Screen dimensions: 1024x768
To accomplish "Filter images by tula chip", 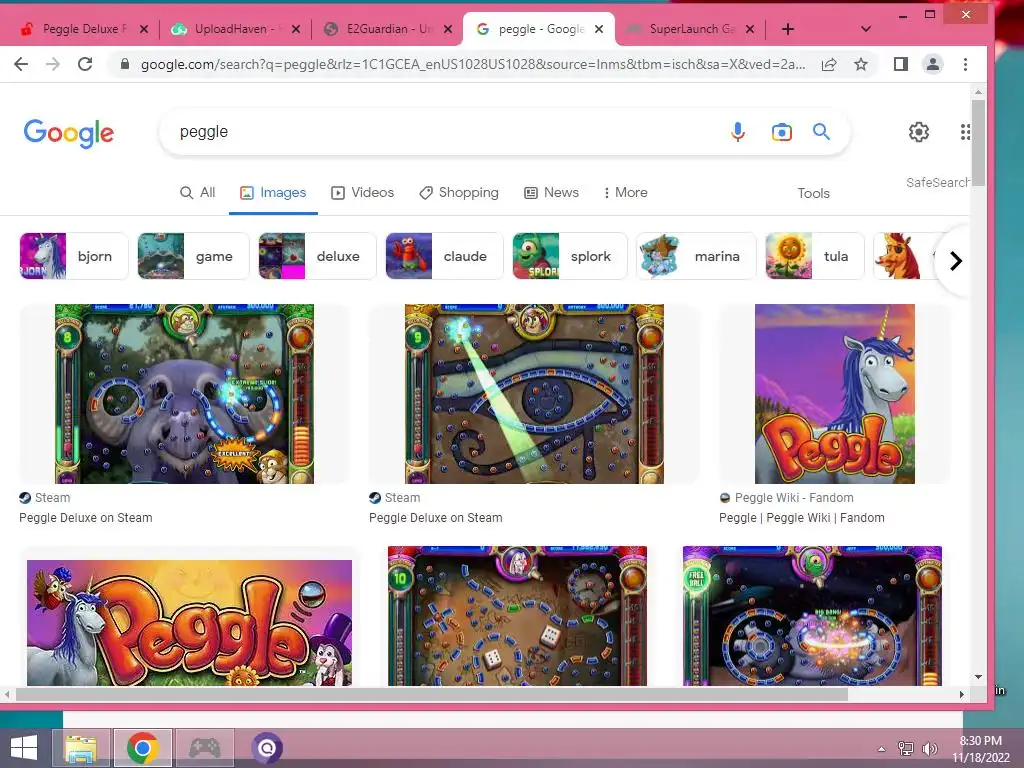I will pos(814,256).
